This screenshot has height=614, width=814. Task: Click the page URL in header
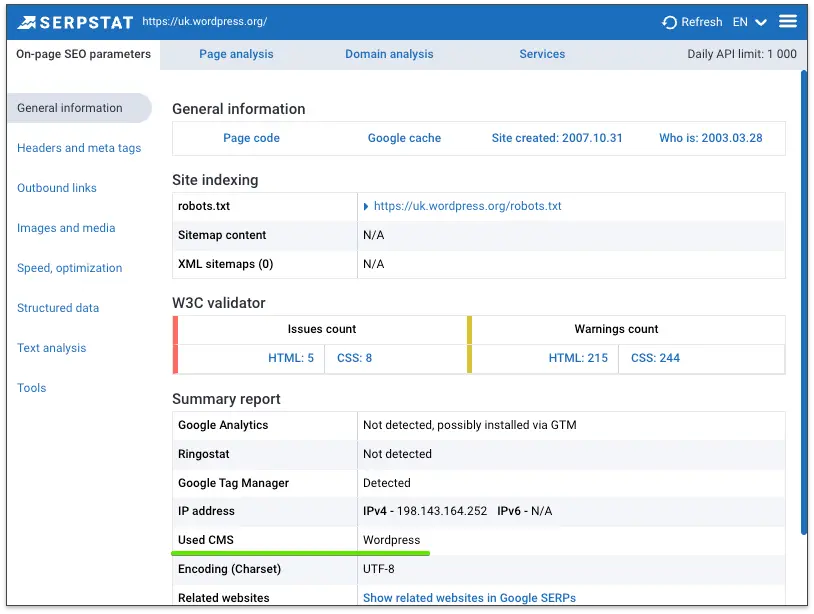pos(205,21)
